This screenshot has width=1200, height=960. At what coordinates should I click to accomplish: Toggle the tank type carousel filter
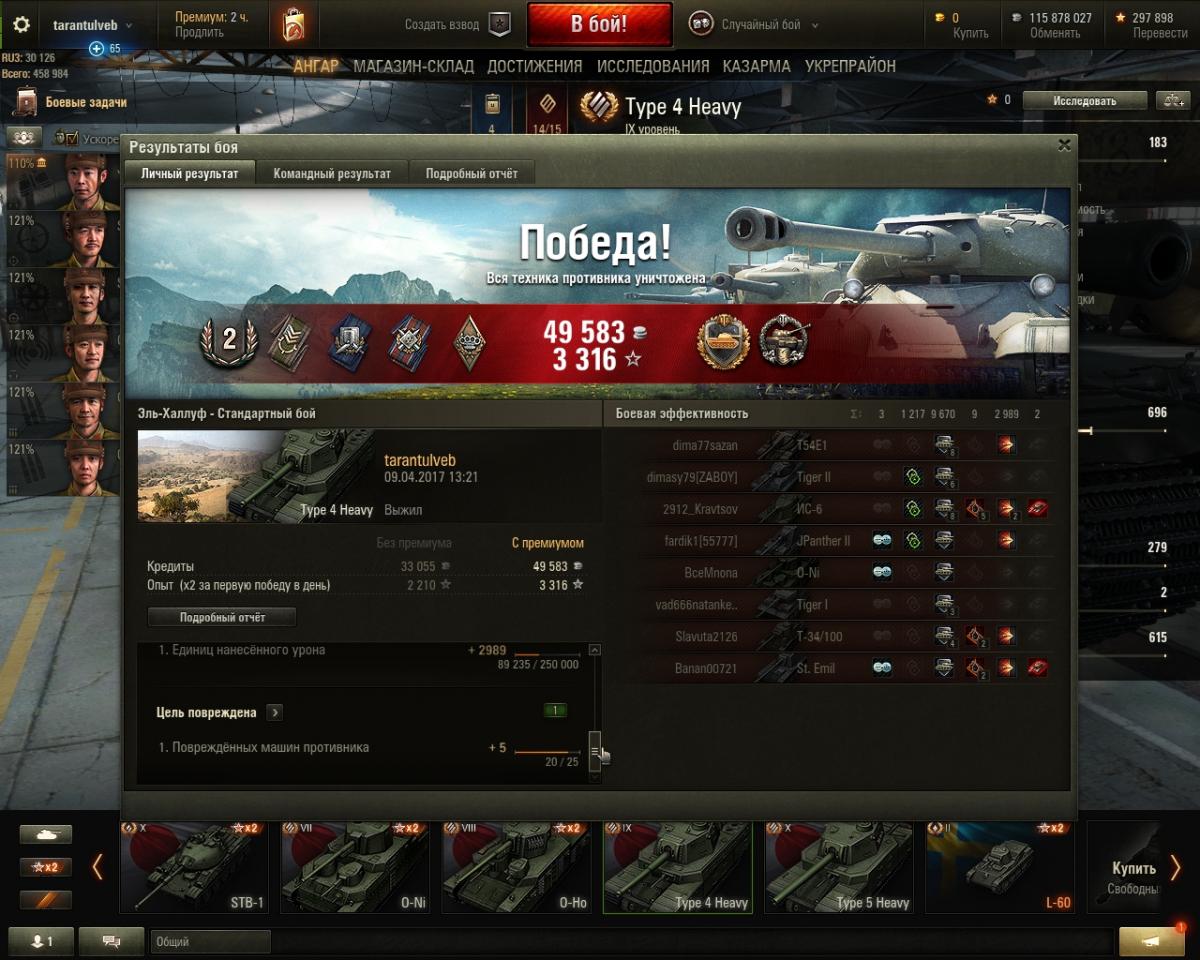46,834
